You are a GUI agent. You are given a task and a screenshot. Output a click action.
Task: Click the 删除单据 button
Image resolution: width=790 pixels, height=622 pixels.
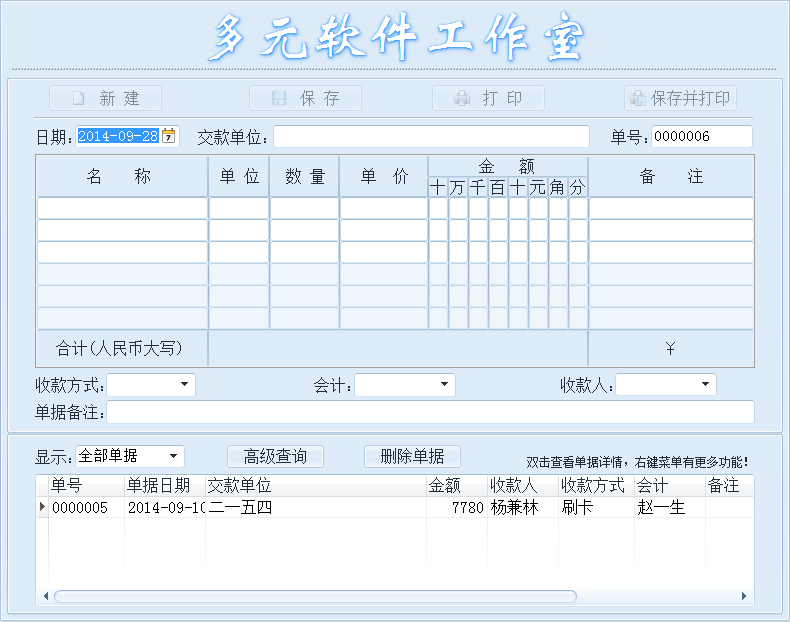[x=412, y=456]
